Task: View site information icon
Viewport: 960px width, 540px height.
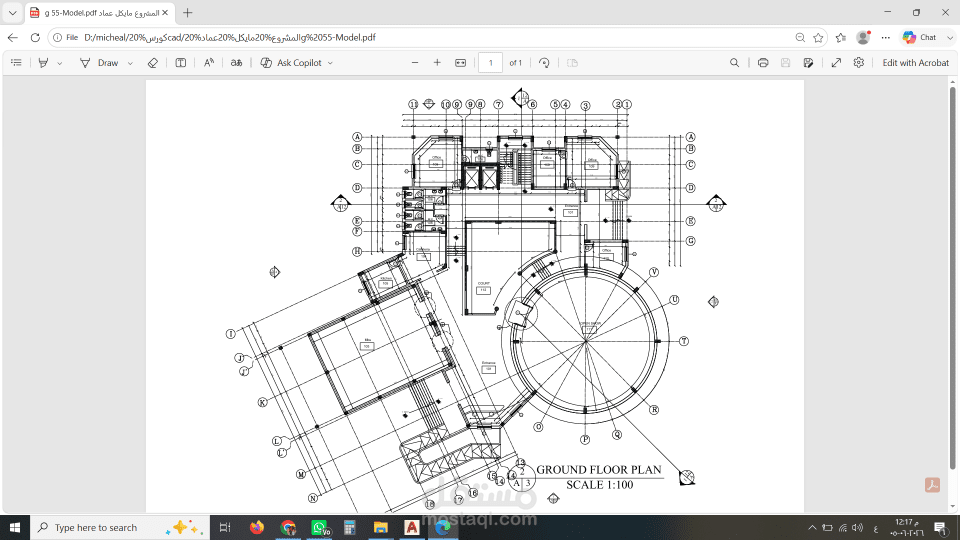Action: click(57, 37)
